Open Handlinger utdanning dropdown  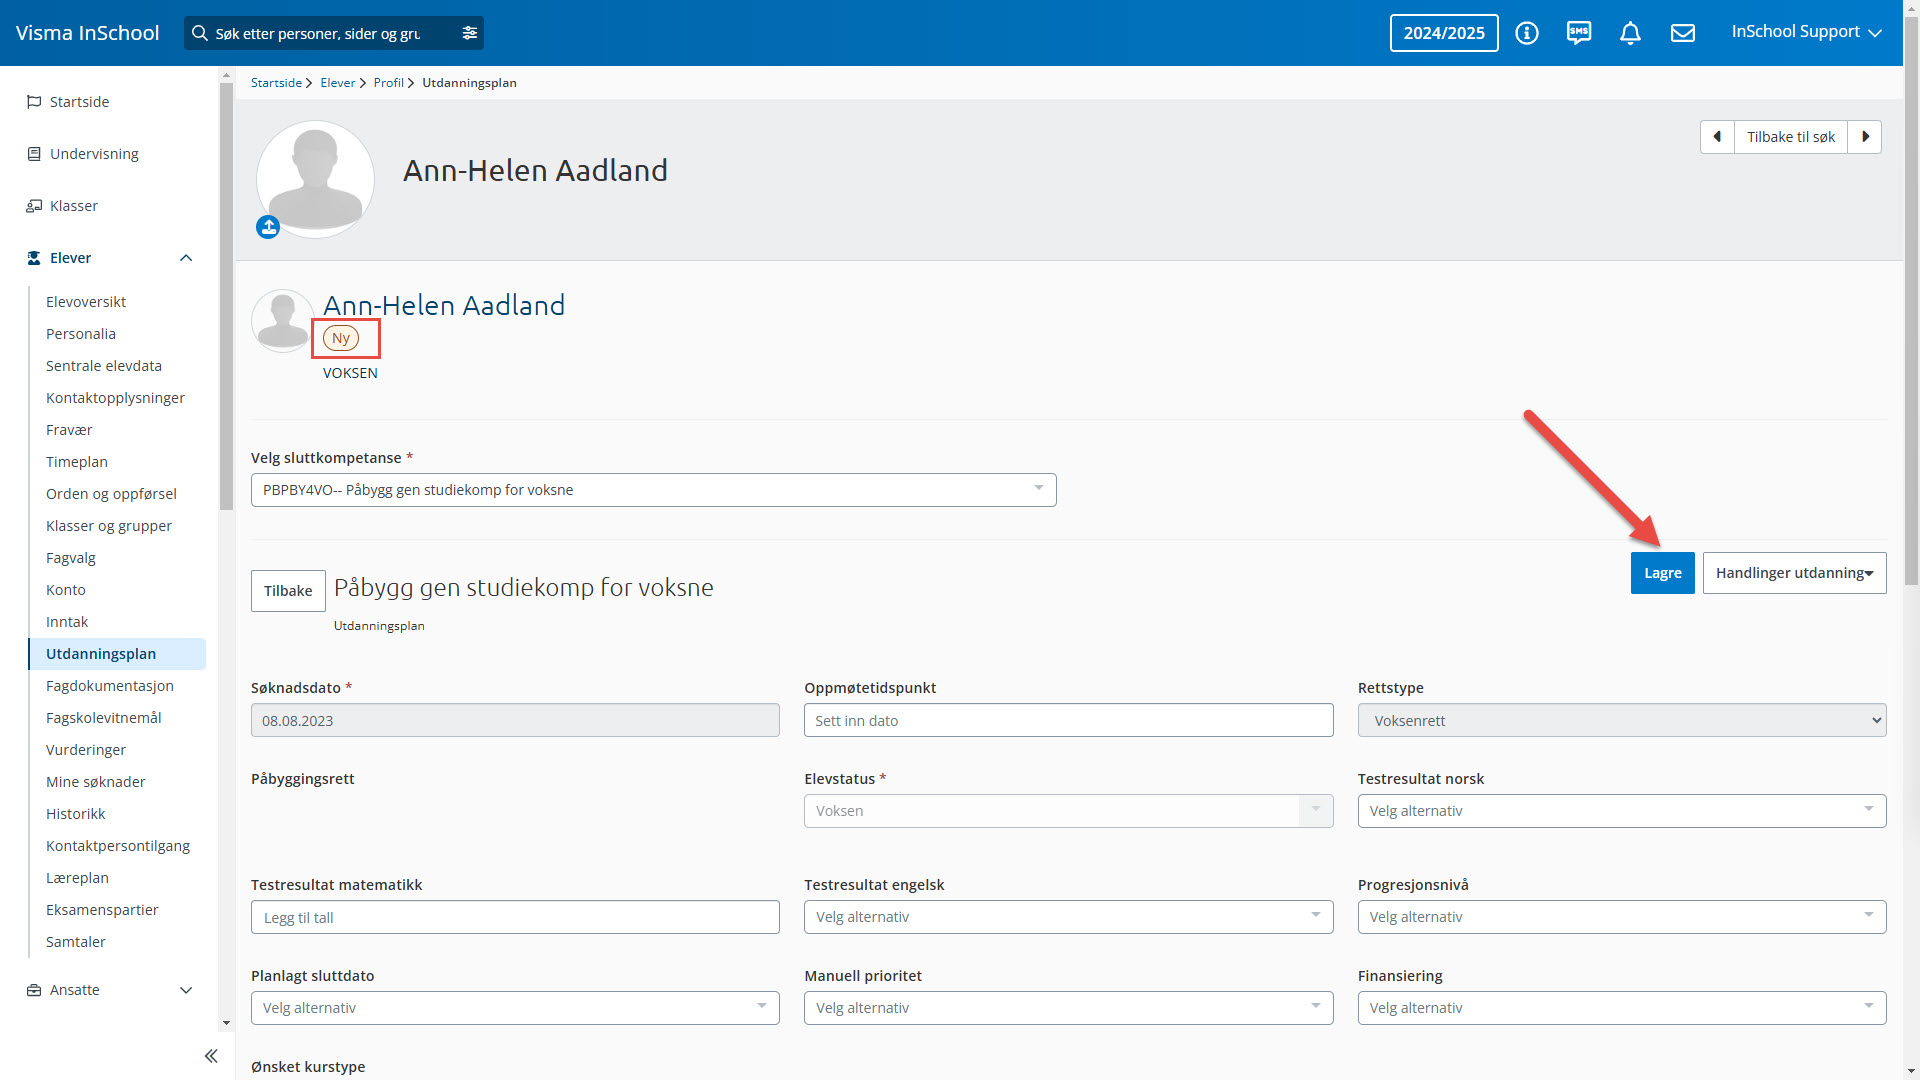pos(1794,573)
